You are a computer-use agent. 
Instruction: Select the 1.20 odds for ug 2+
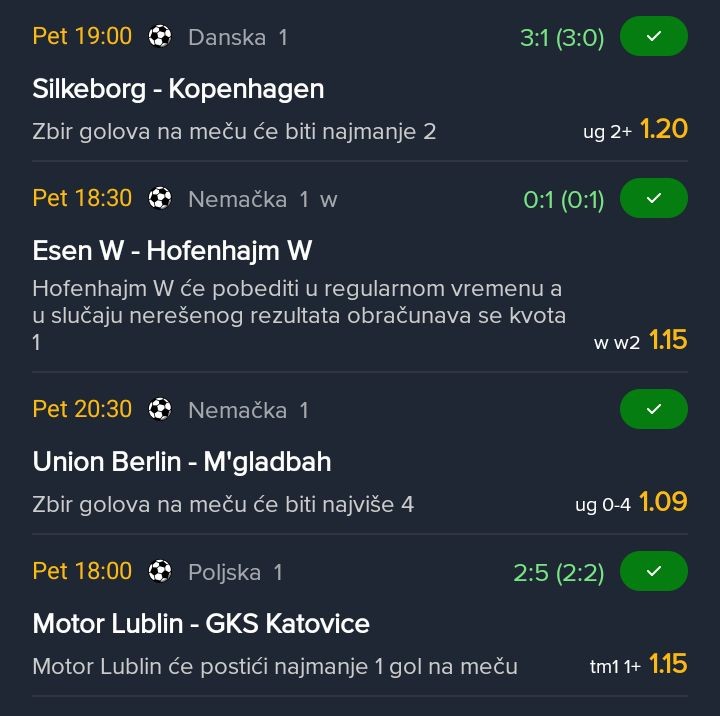coord(663,129)
